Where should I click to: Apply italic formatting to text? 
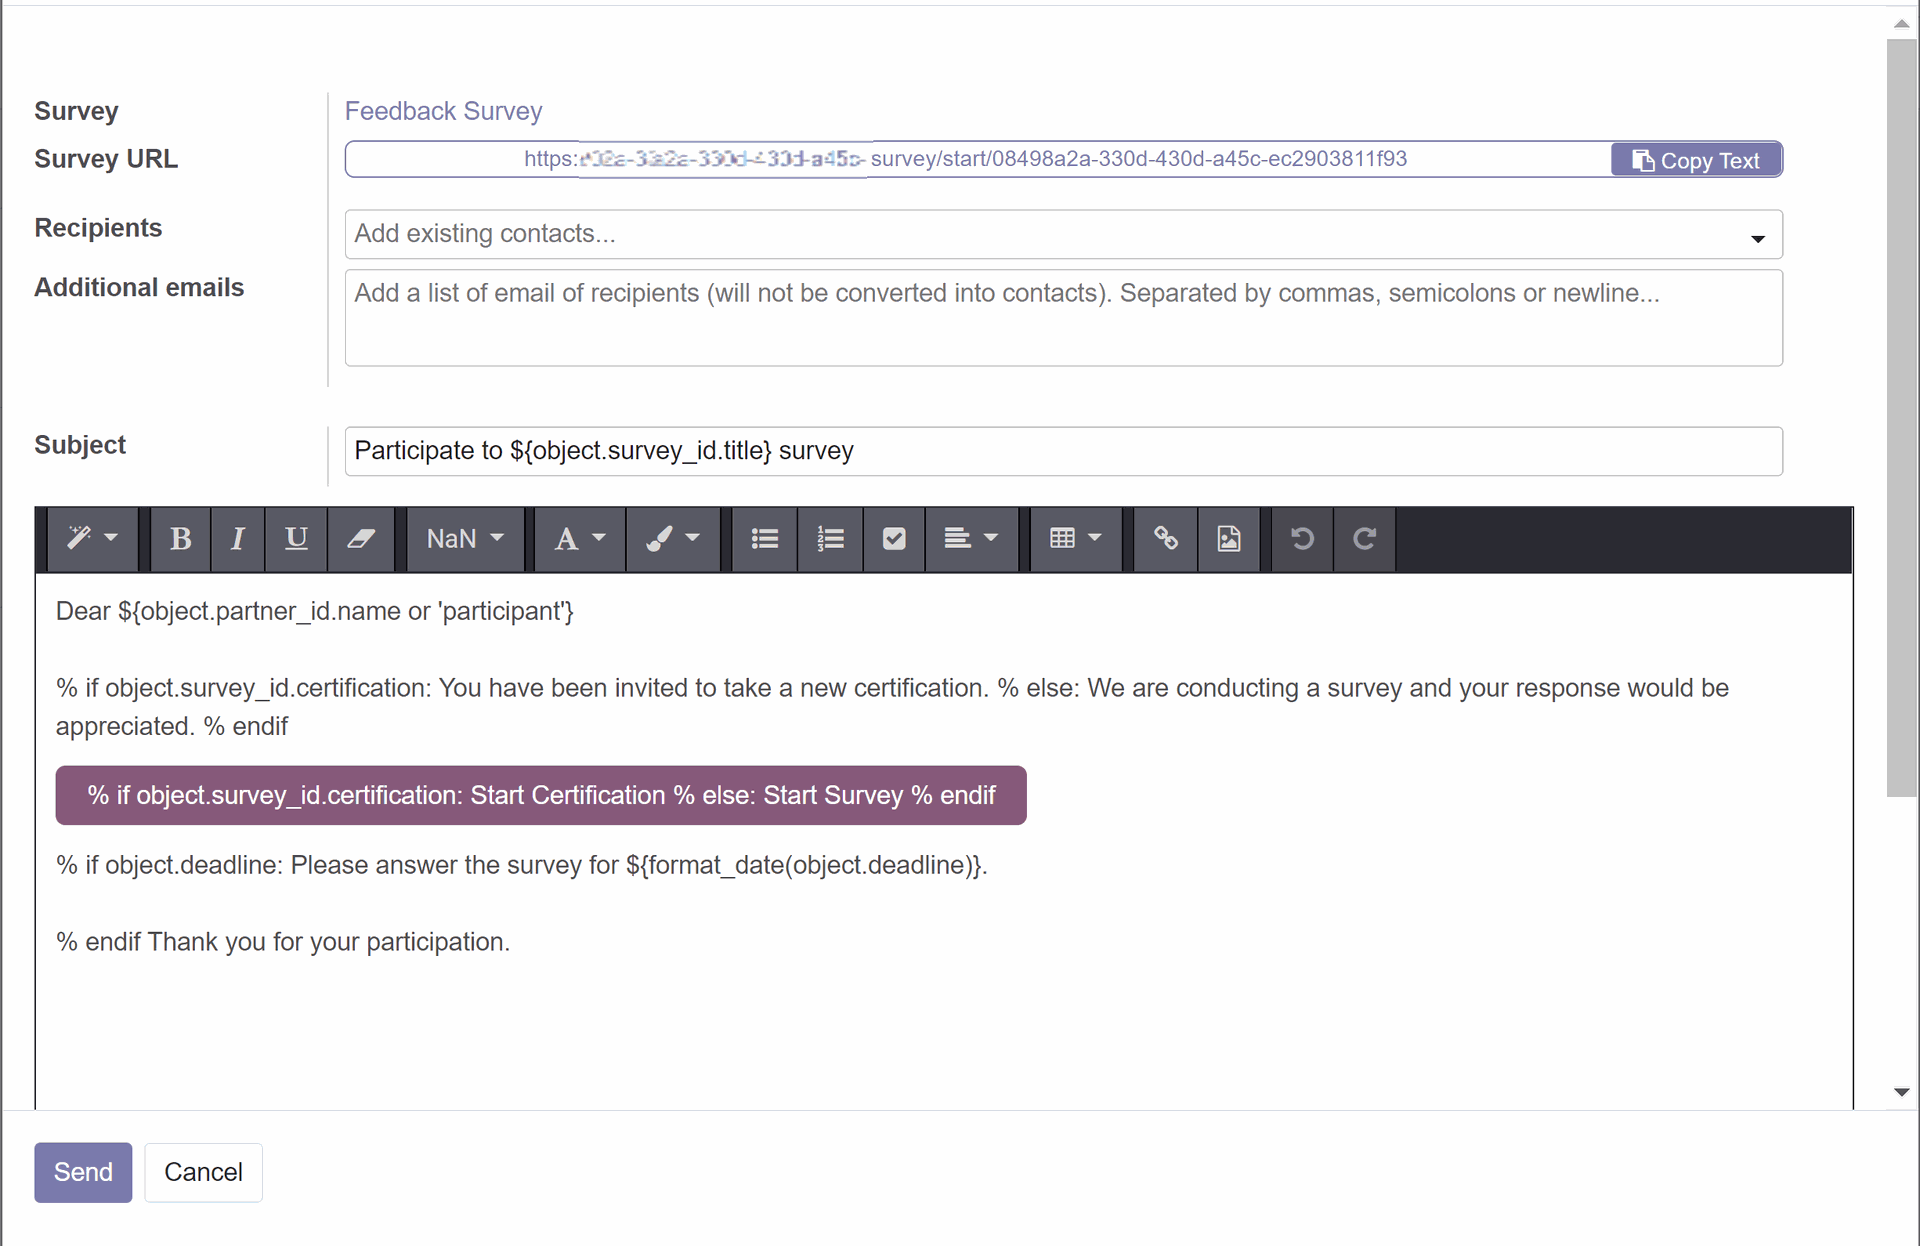point(237,539)
